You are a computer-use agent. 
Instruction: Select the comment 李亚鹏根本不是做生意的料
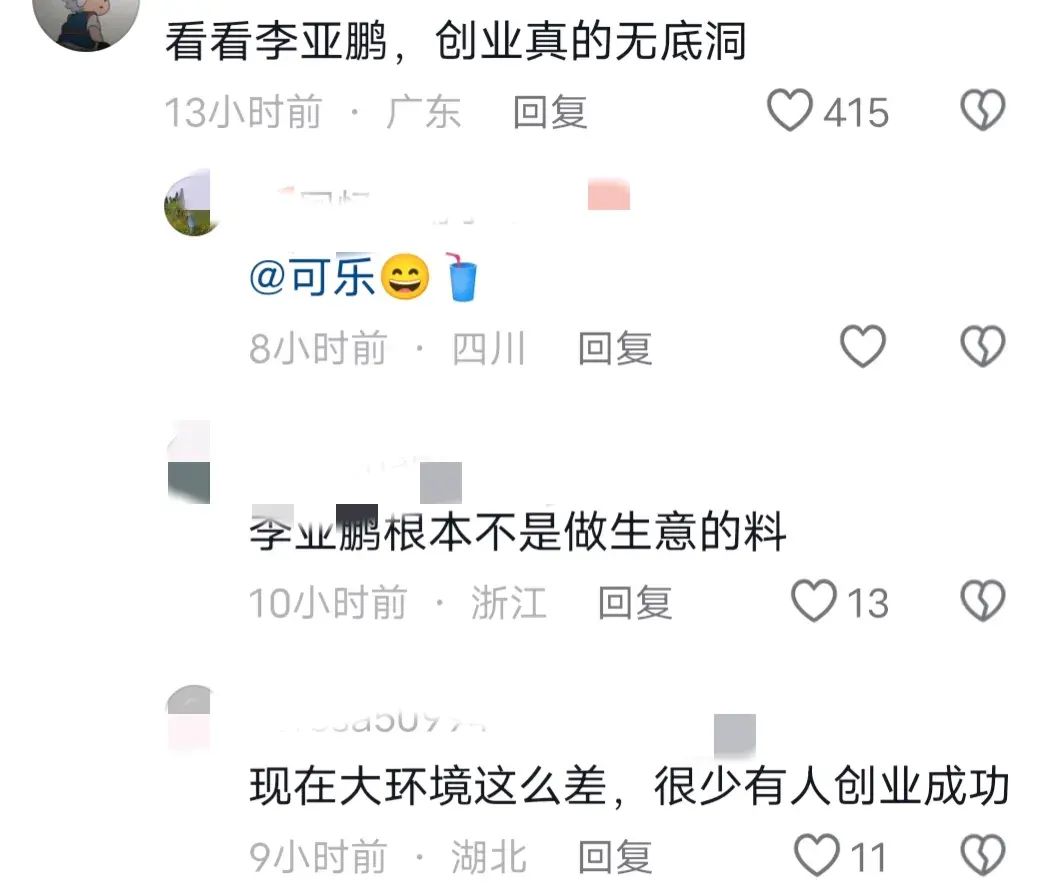tap(518, 531)
